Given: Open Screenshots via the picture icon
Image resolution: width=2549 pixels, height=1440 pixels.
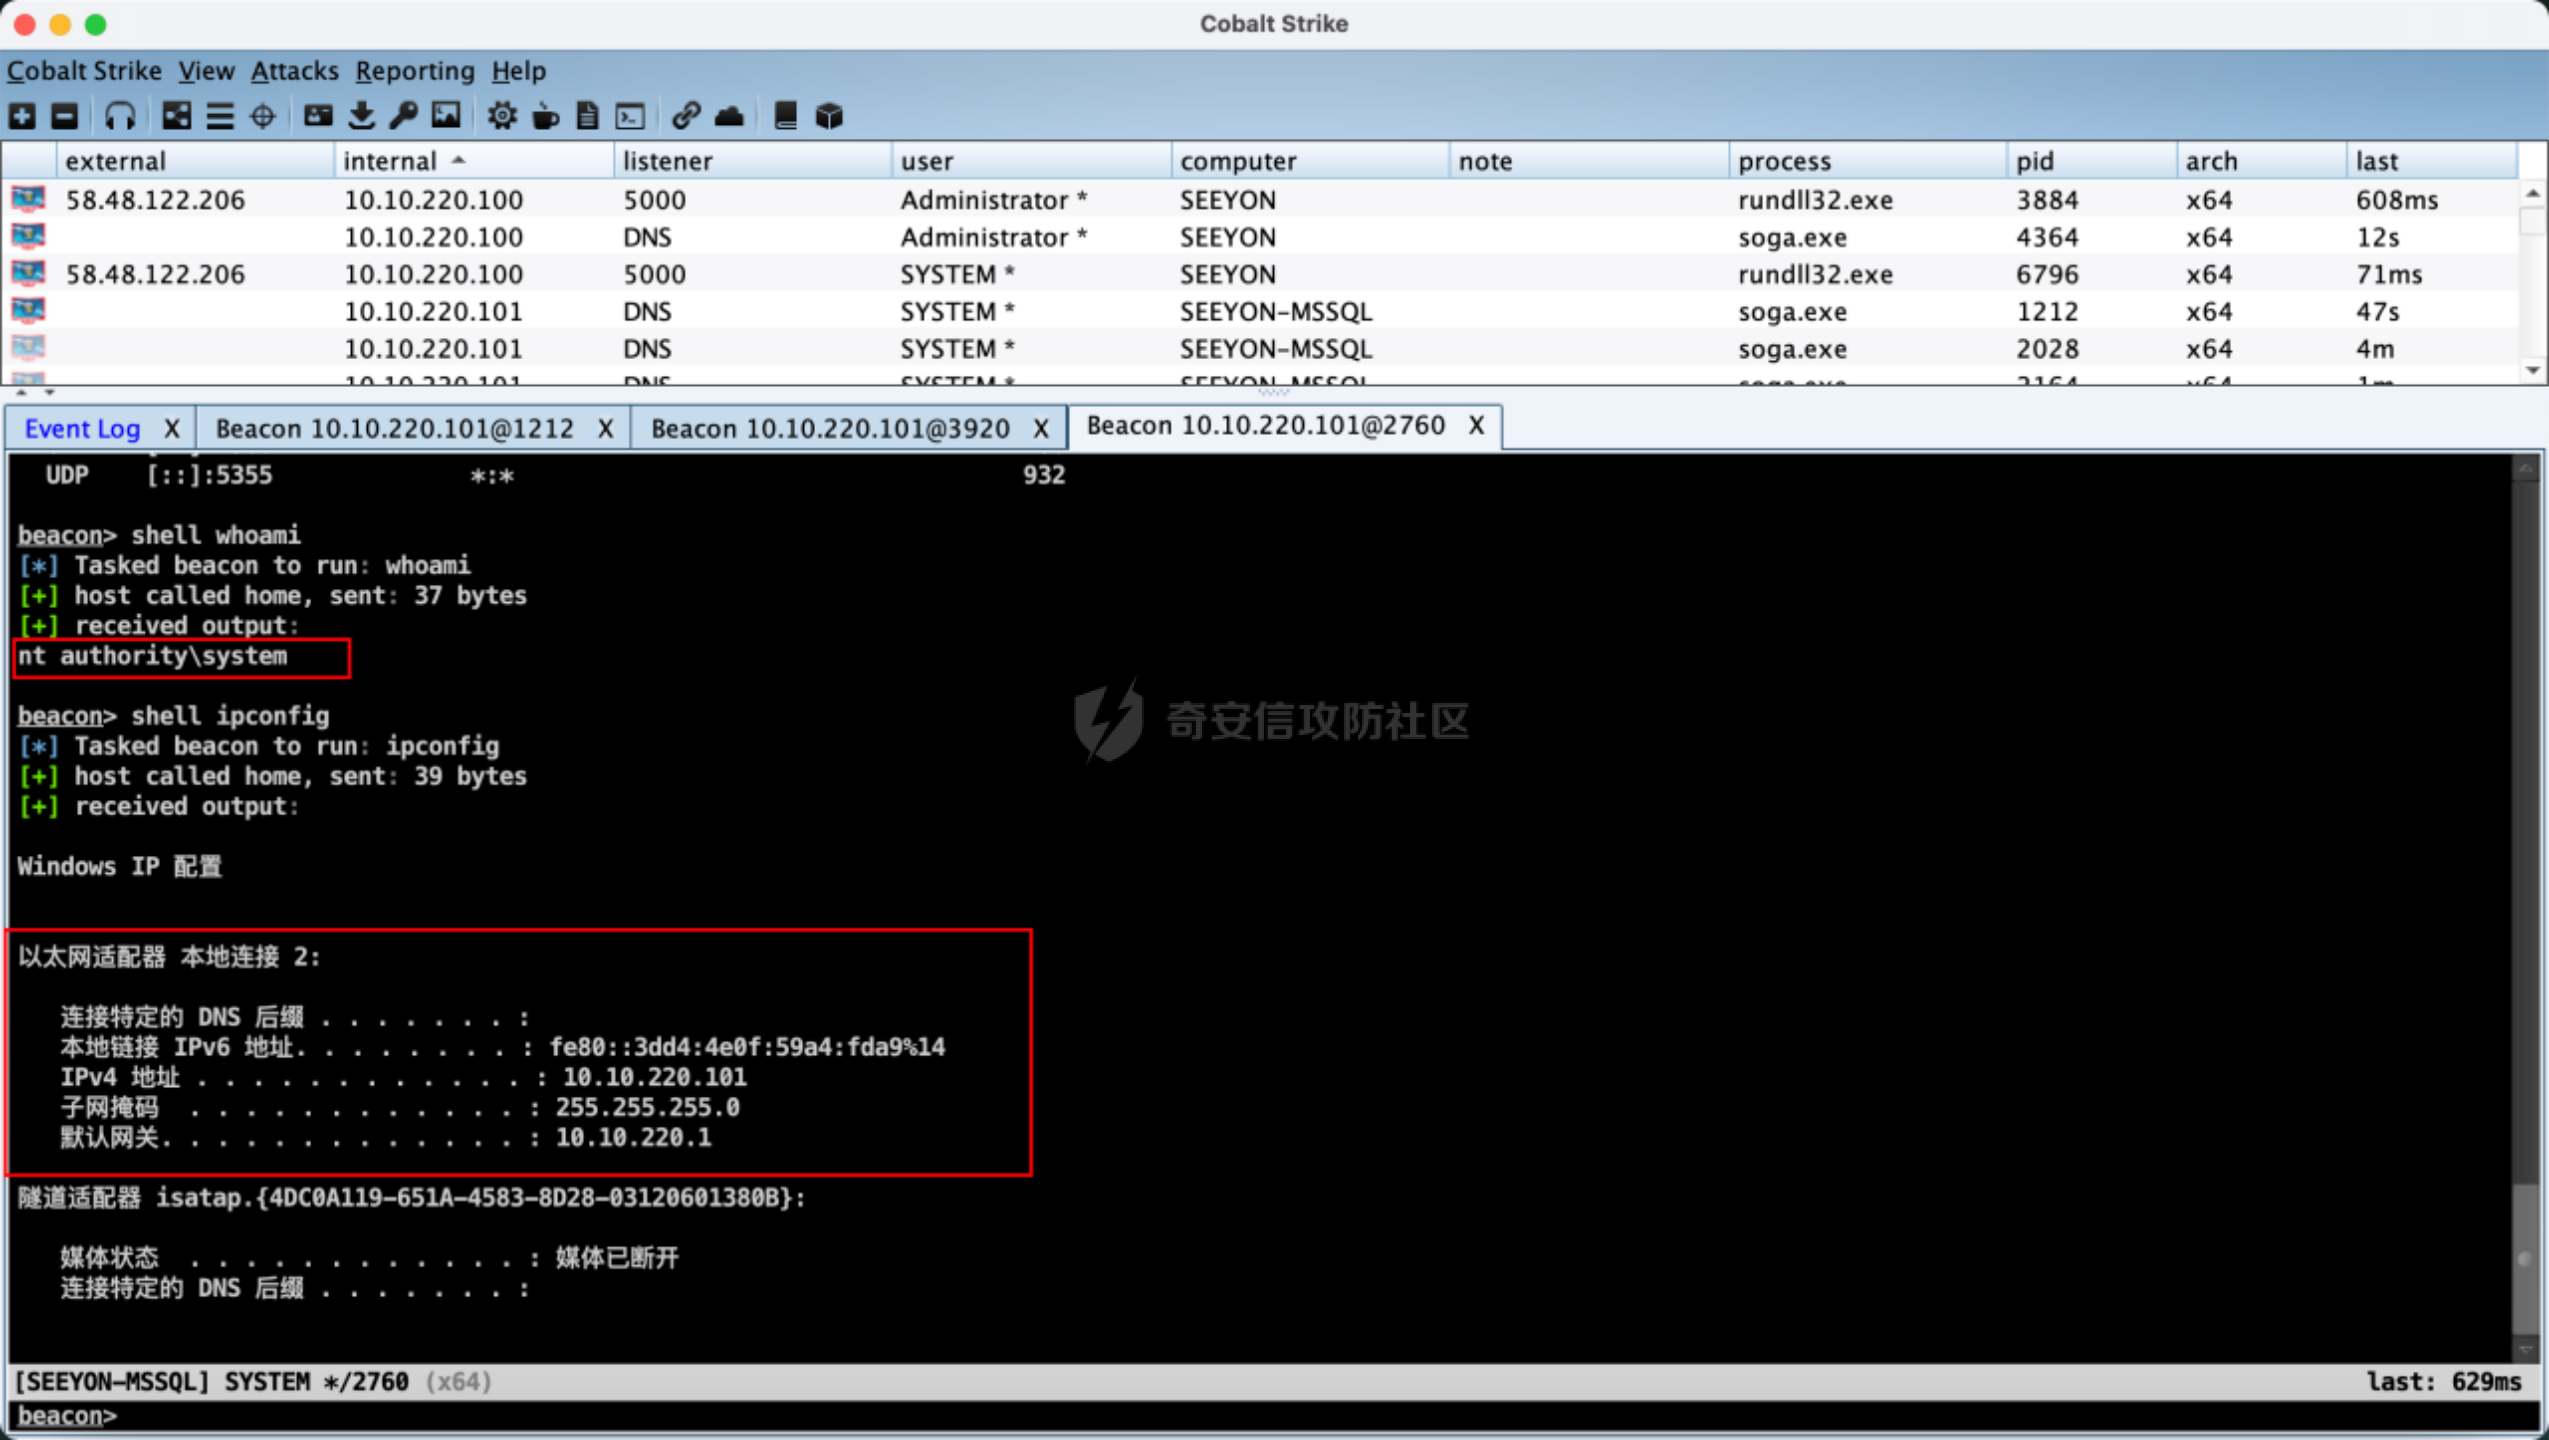Looking at the screenshot, I should tap(446, 116).
